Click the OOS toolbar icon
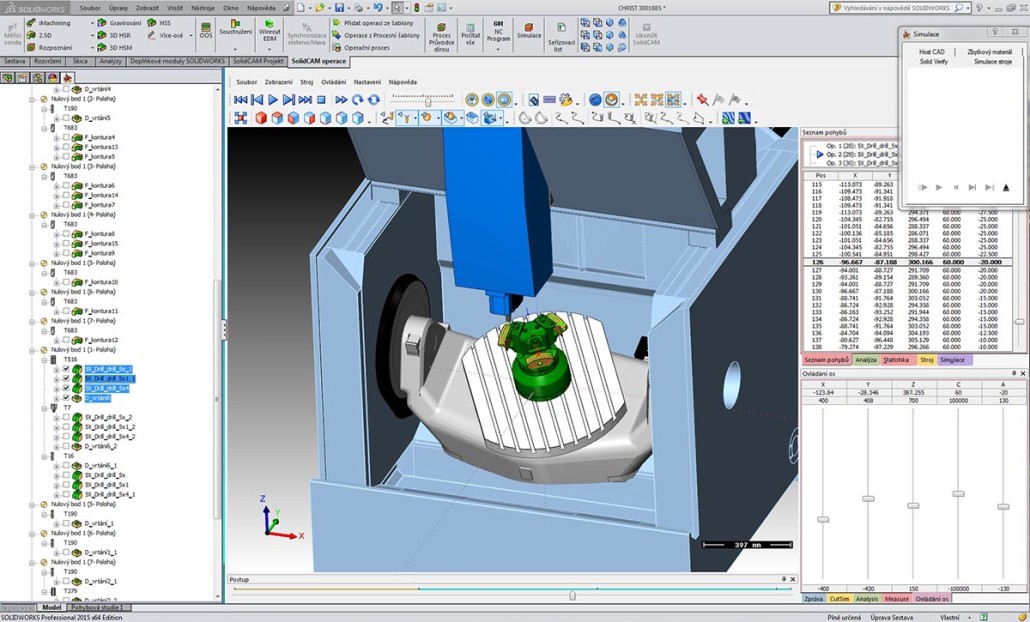This screenshot has height=622, width=1030. pyautogui.click(x=206, y=31)
